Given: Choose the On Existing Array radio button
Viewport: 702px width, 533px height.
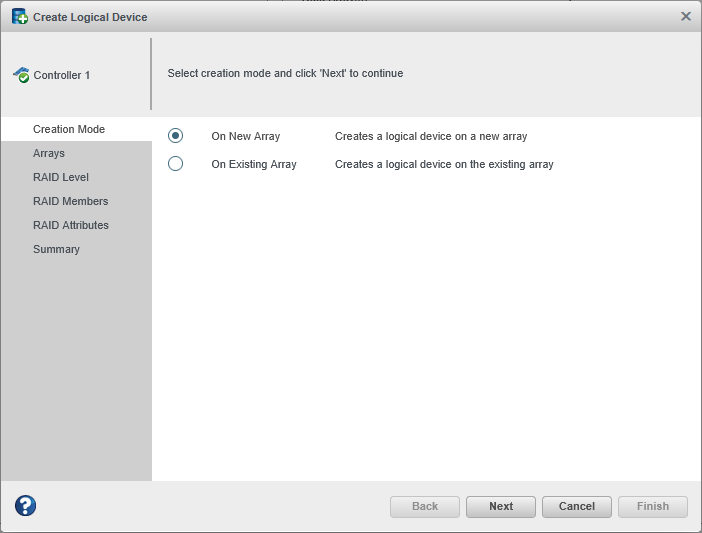Looking at the screenshot, I should (x=176, y=164).
